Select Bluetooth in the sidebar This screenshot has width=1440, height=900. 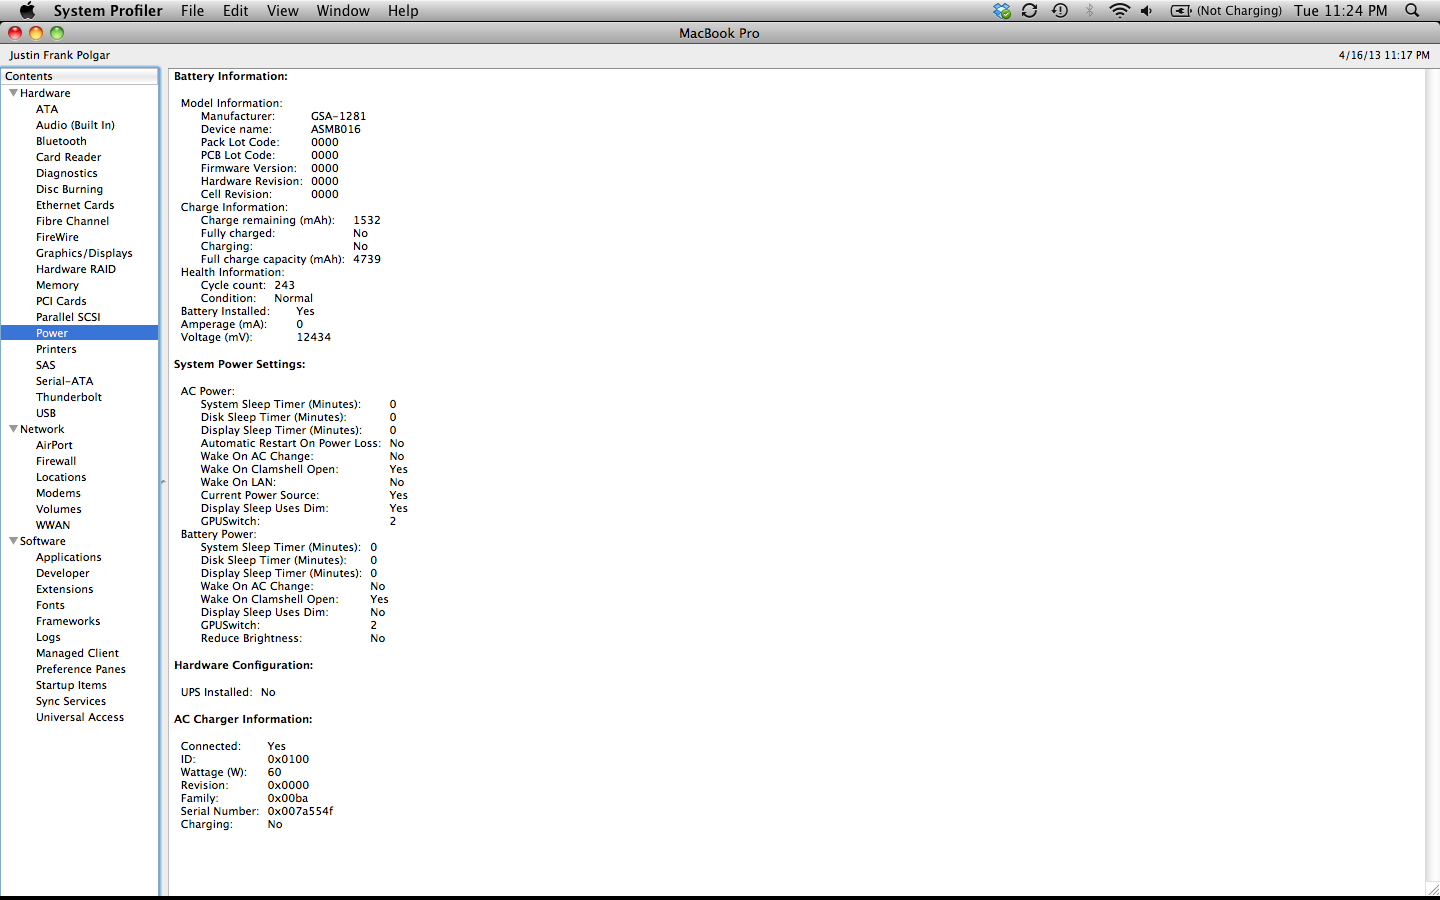coord(61,141)
